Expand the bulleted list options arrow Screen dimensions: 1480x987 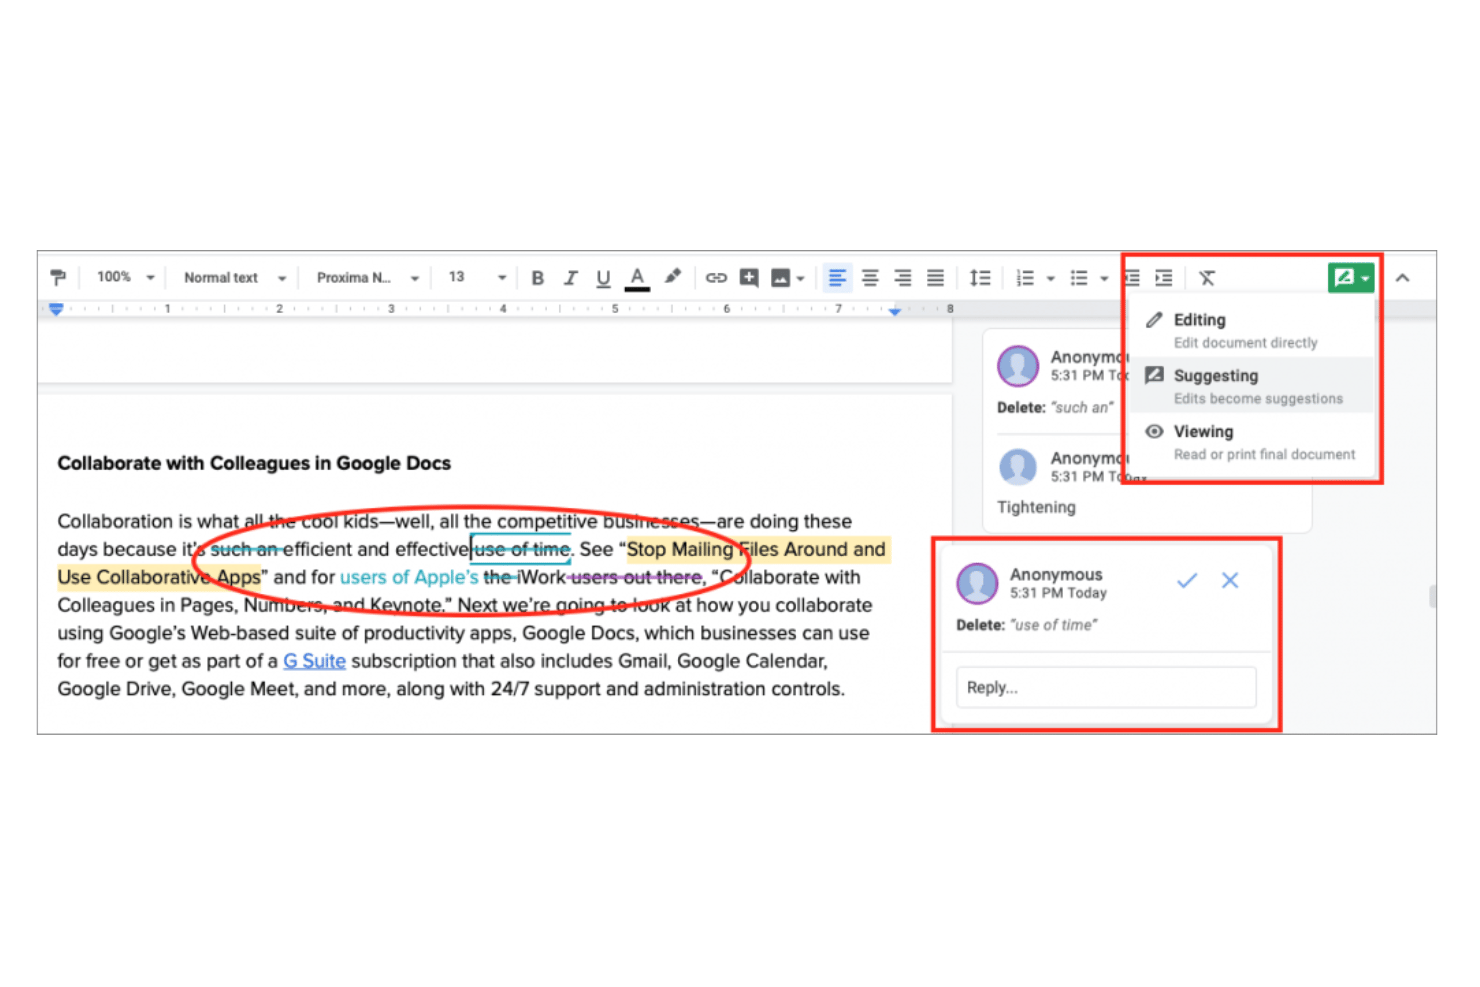[1104, 279]
